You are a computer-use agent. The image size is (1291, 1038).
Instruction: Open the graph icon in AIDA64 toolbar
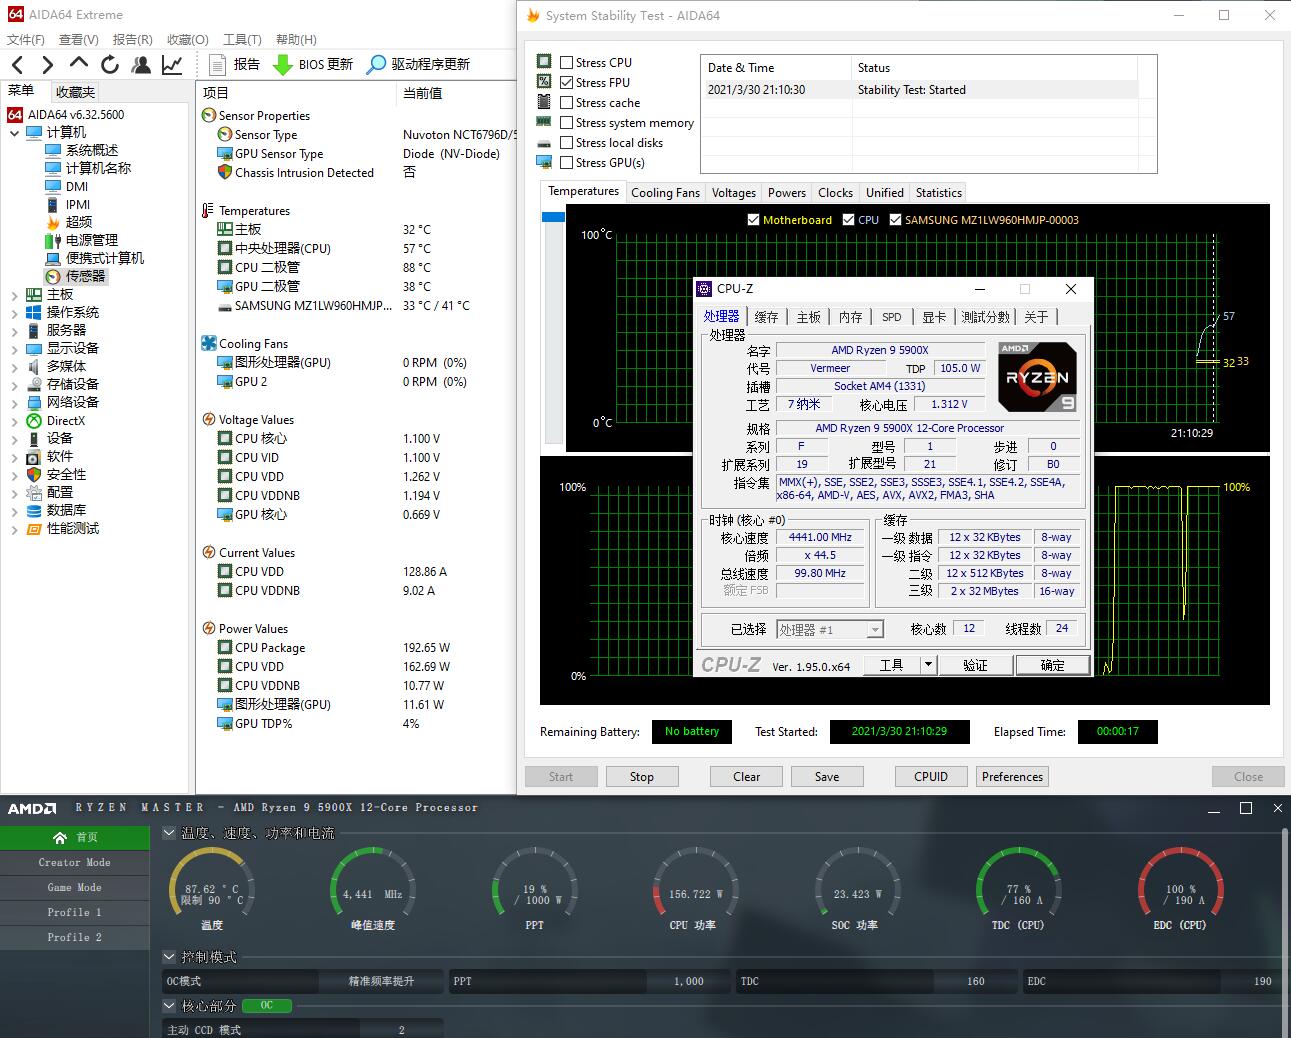tap(172, 65)
